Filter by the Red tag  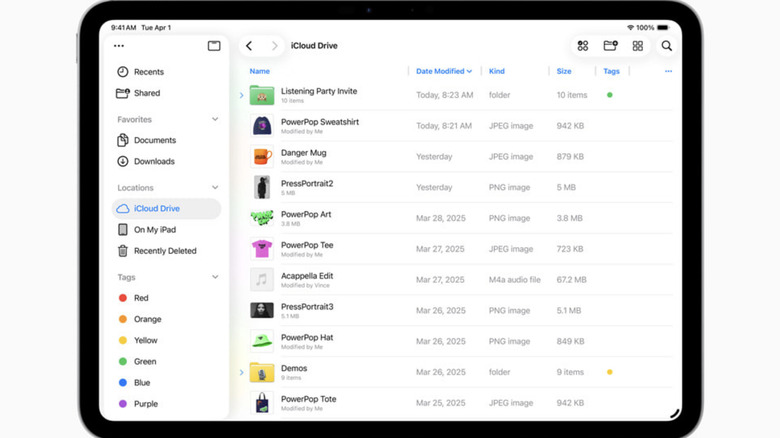[141, 298]
